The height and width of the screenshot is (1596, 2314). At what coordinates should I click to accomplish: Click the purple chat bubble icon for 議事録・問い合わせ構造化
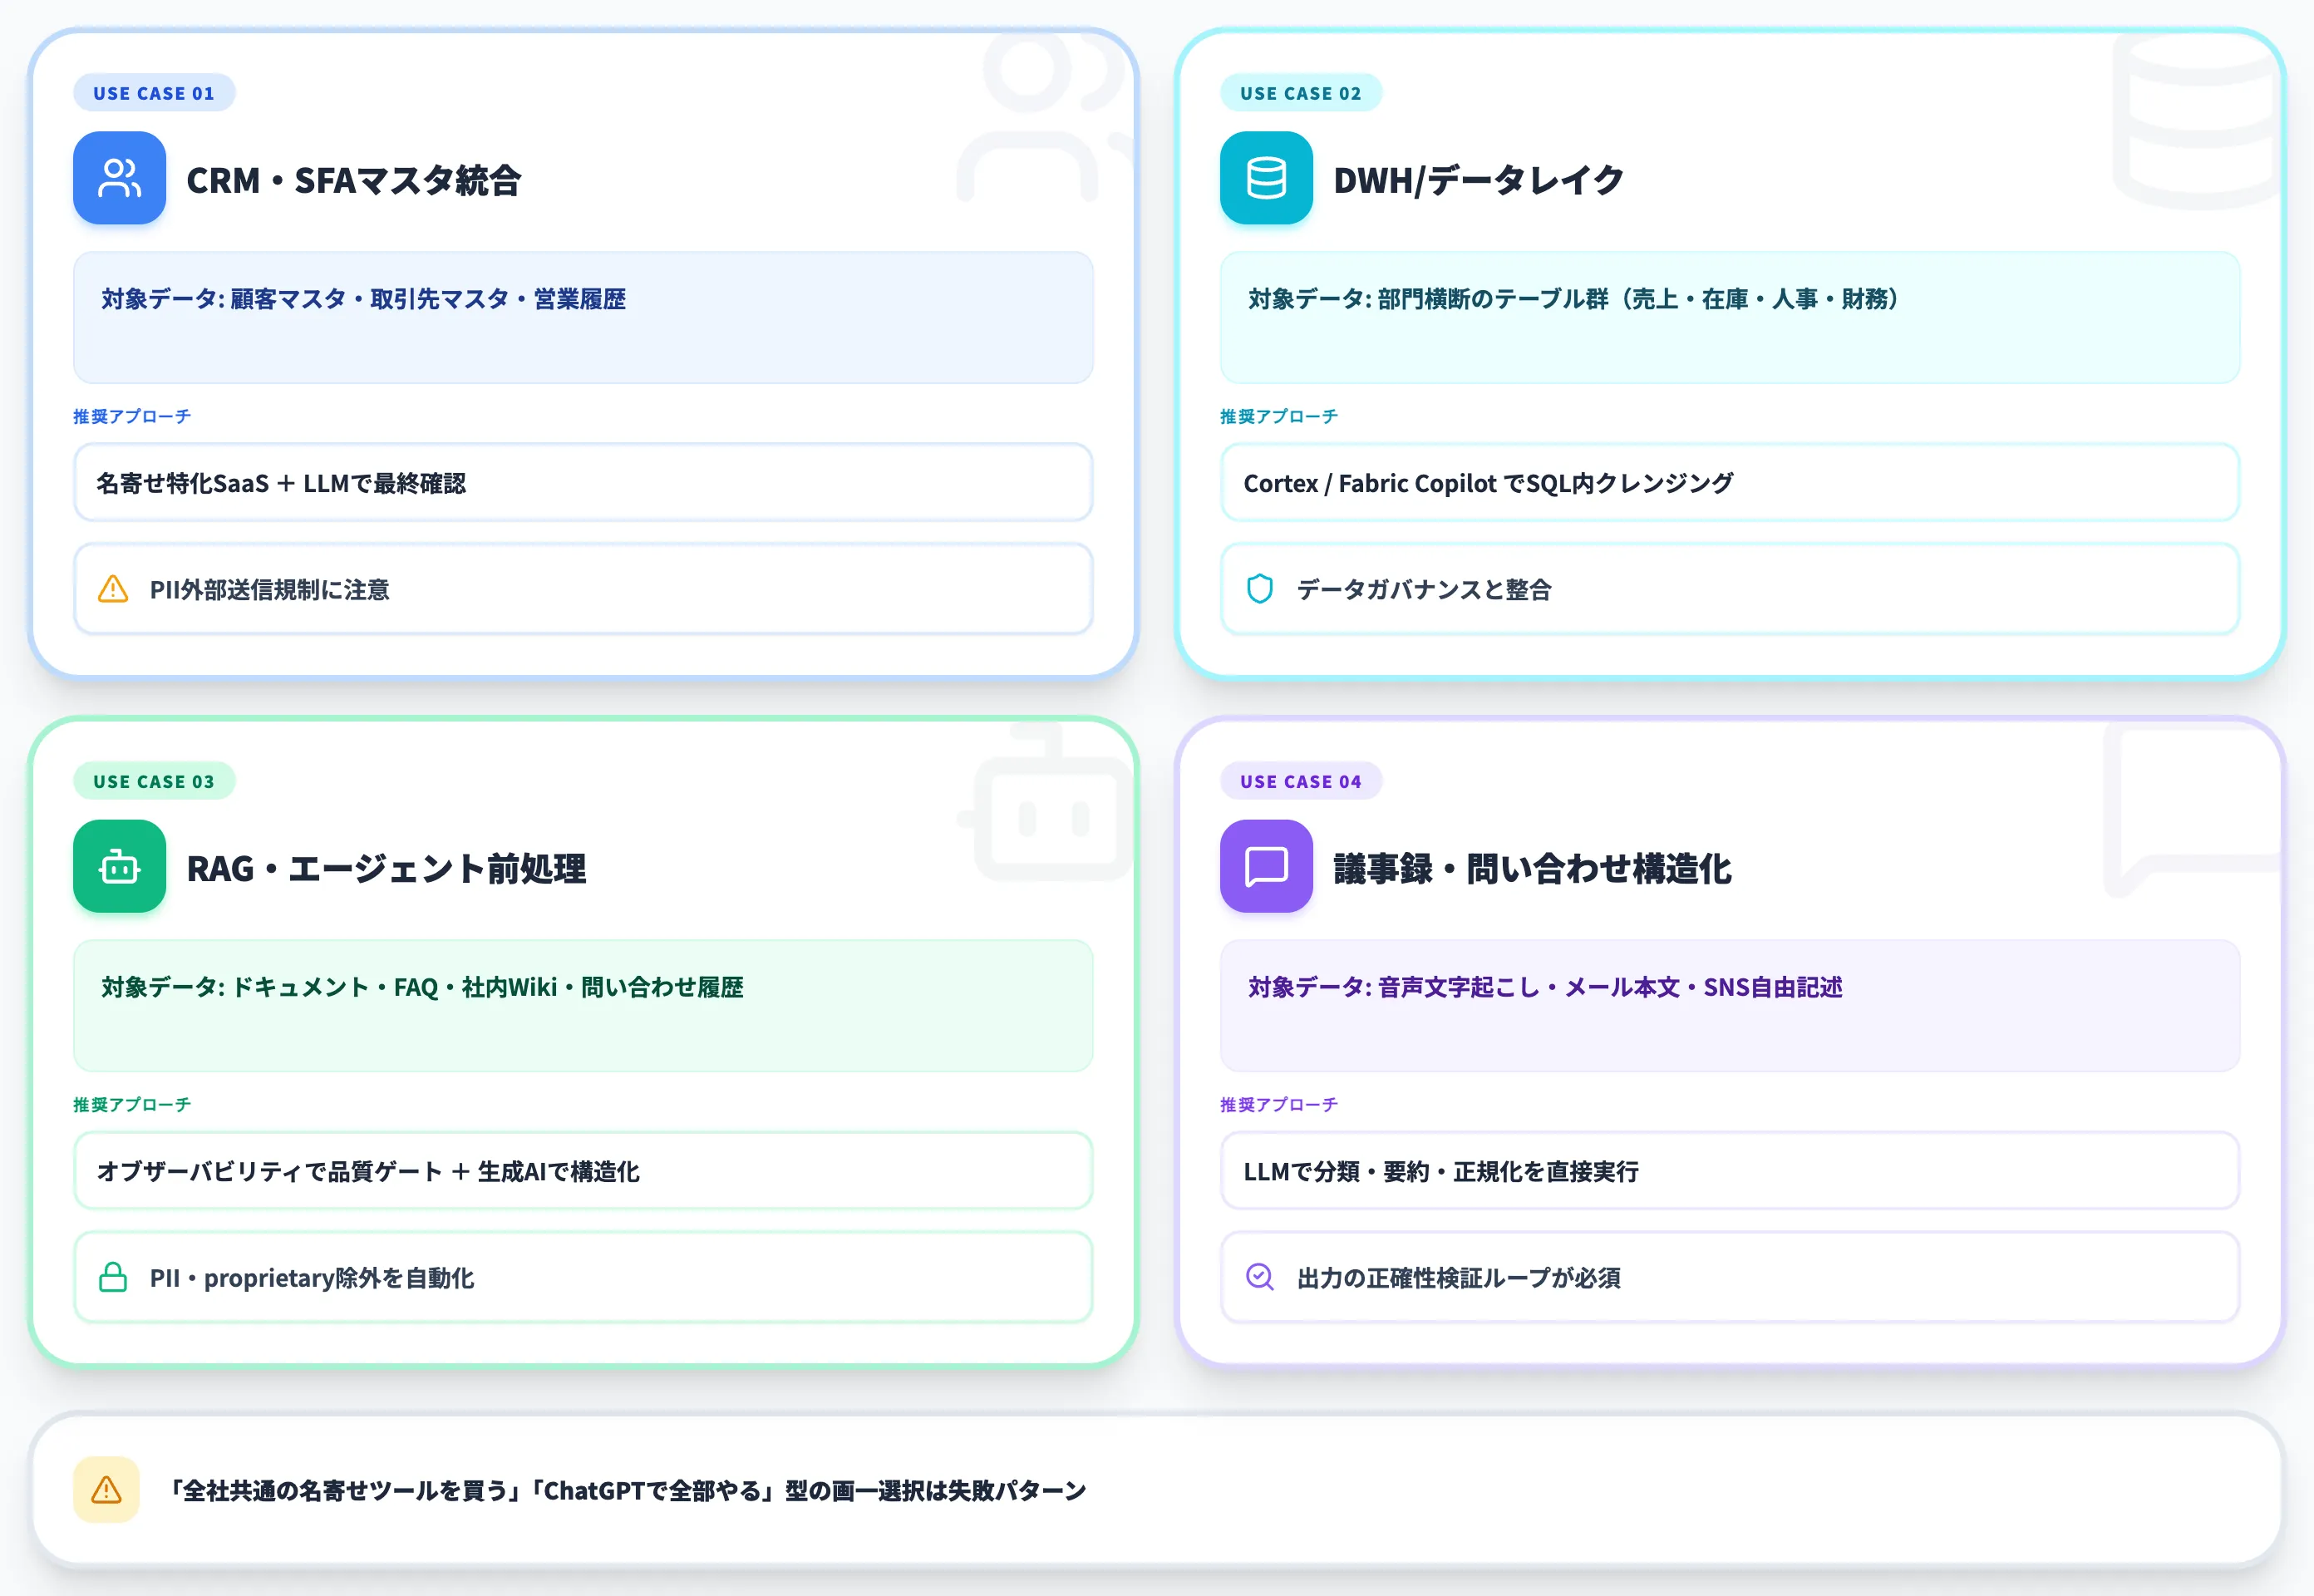(1266, 866)
